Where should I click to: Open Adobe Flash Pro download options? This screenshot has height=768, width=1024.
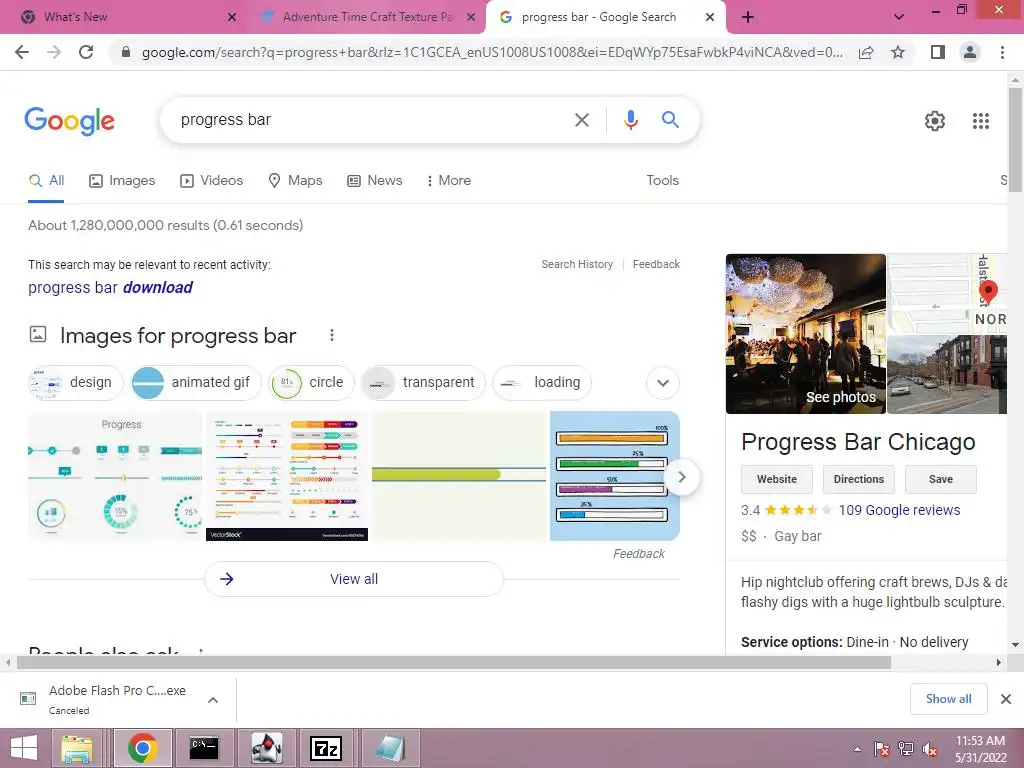click(x=213, y=700)
